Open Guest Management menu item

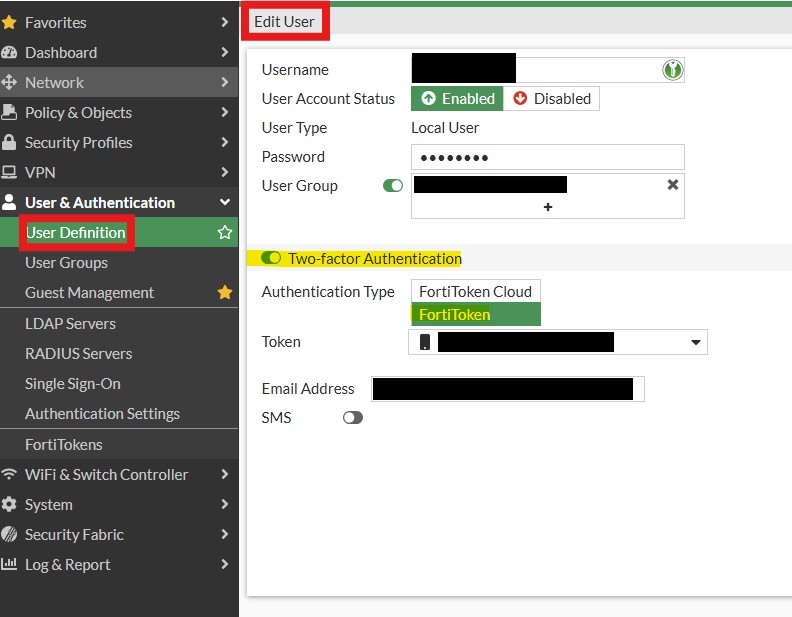click(x=119, y=292)
